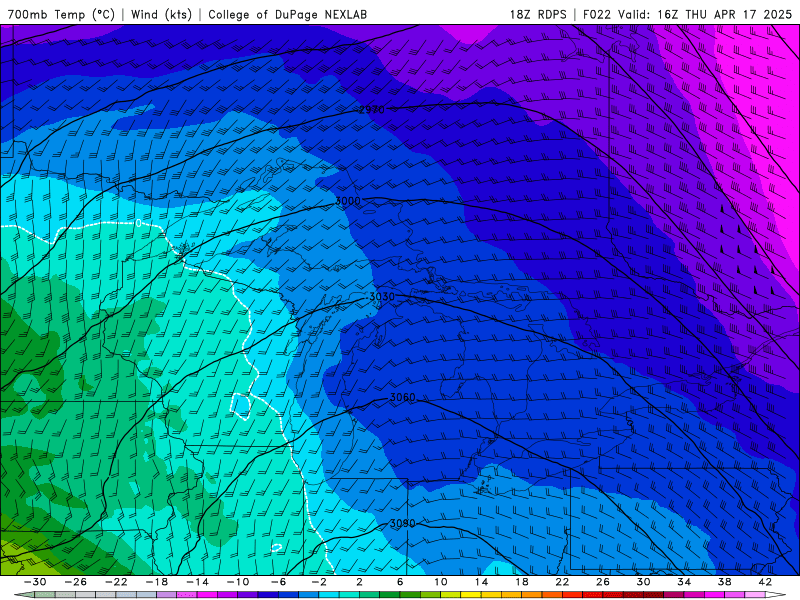Select the positive 14 color scale label
800x600 pixels.
tap(481, 582)
